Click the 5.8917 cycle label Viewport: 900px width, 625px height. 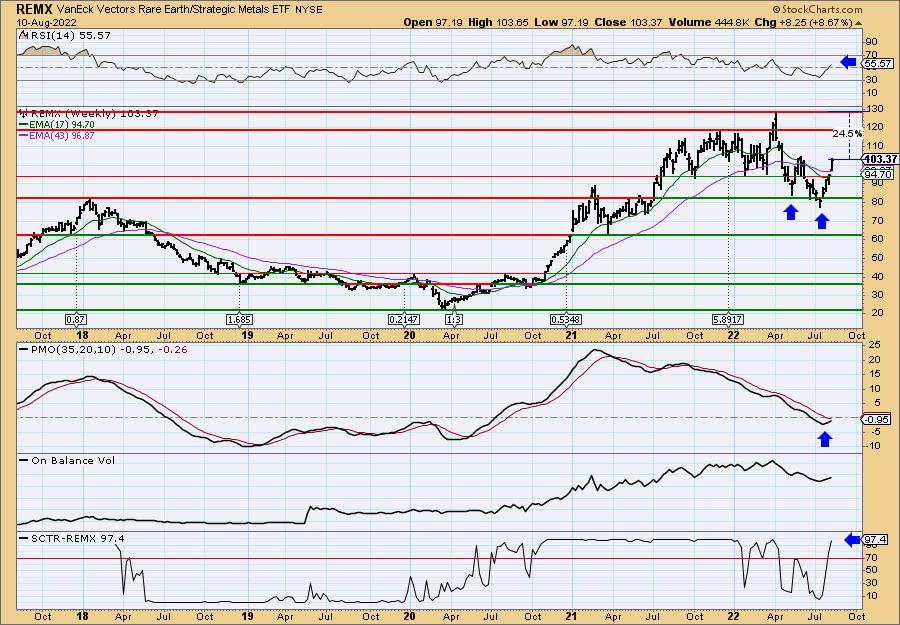(x=729, y=319)
